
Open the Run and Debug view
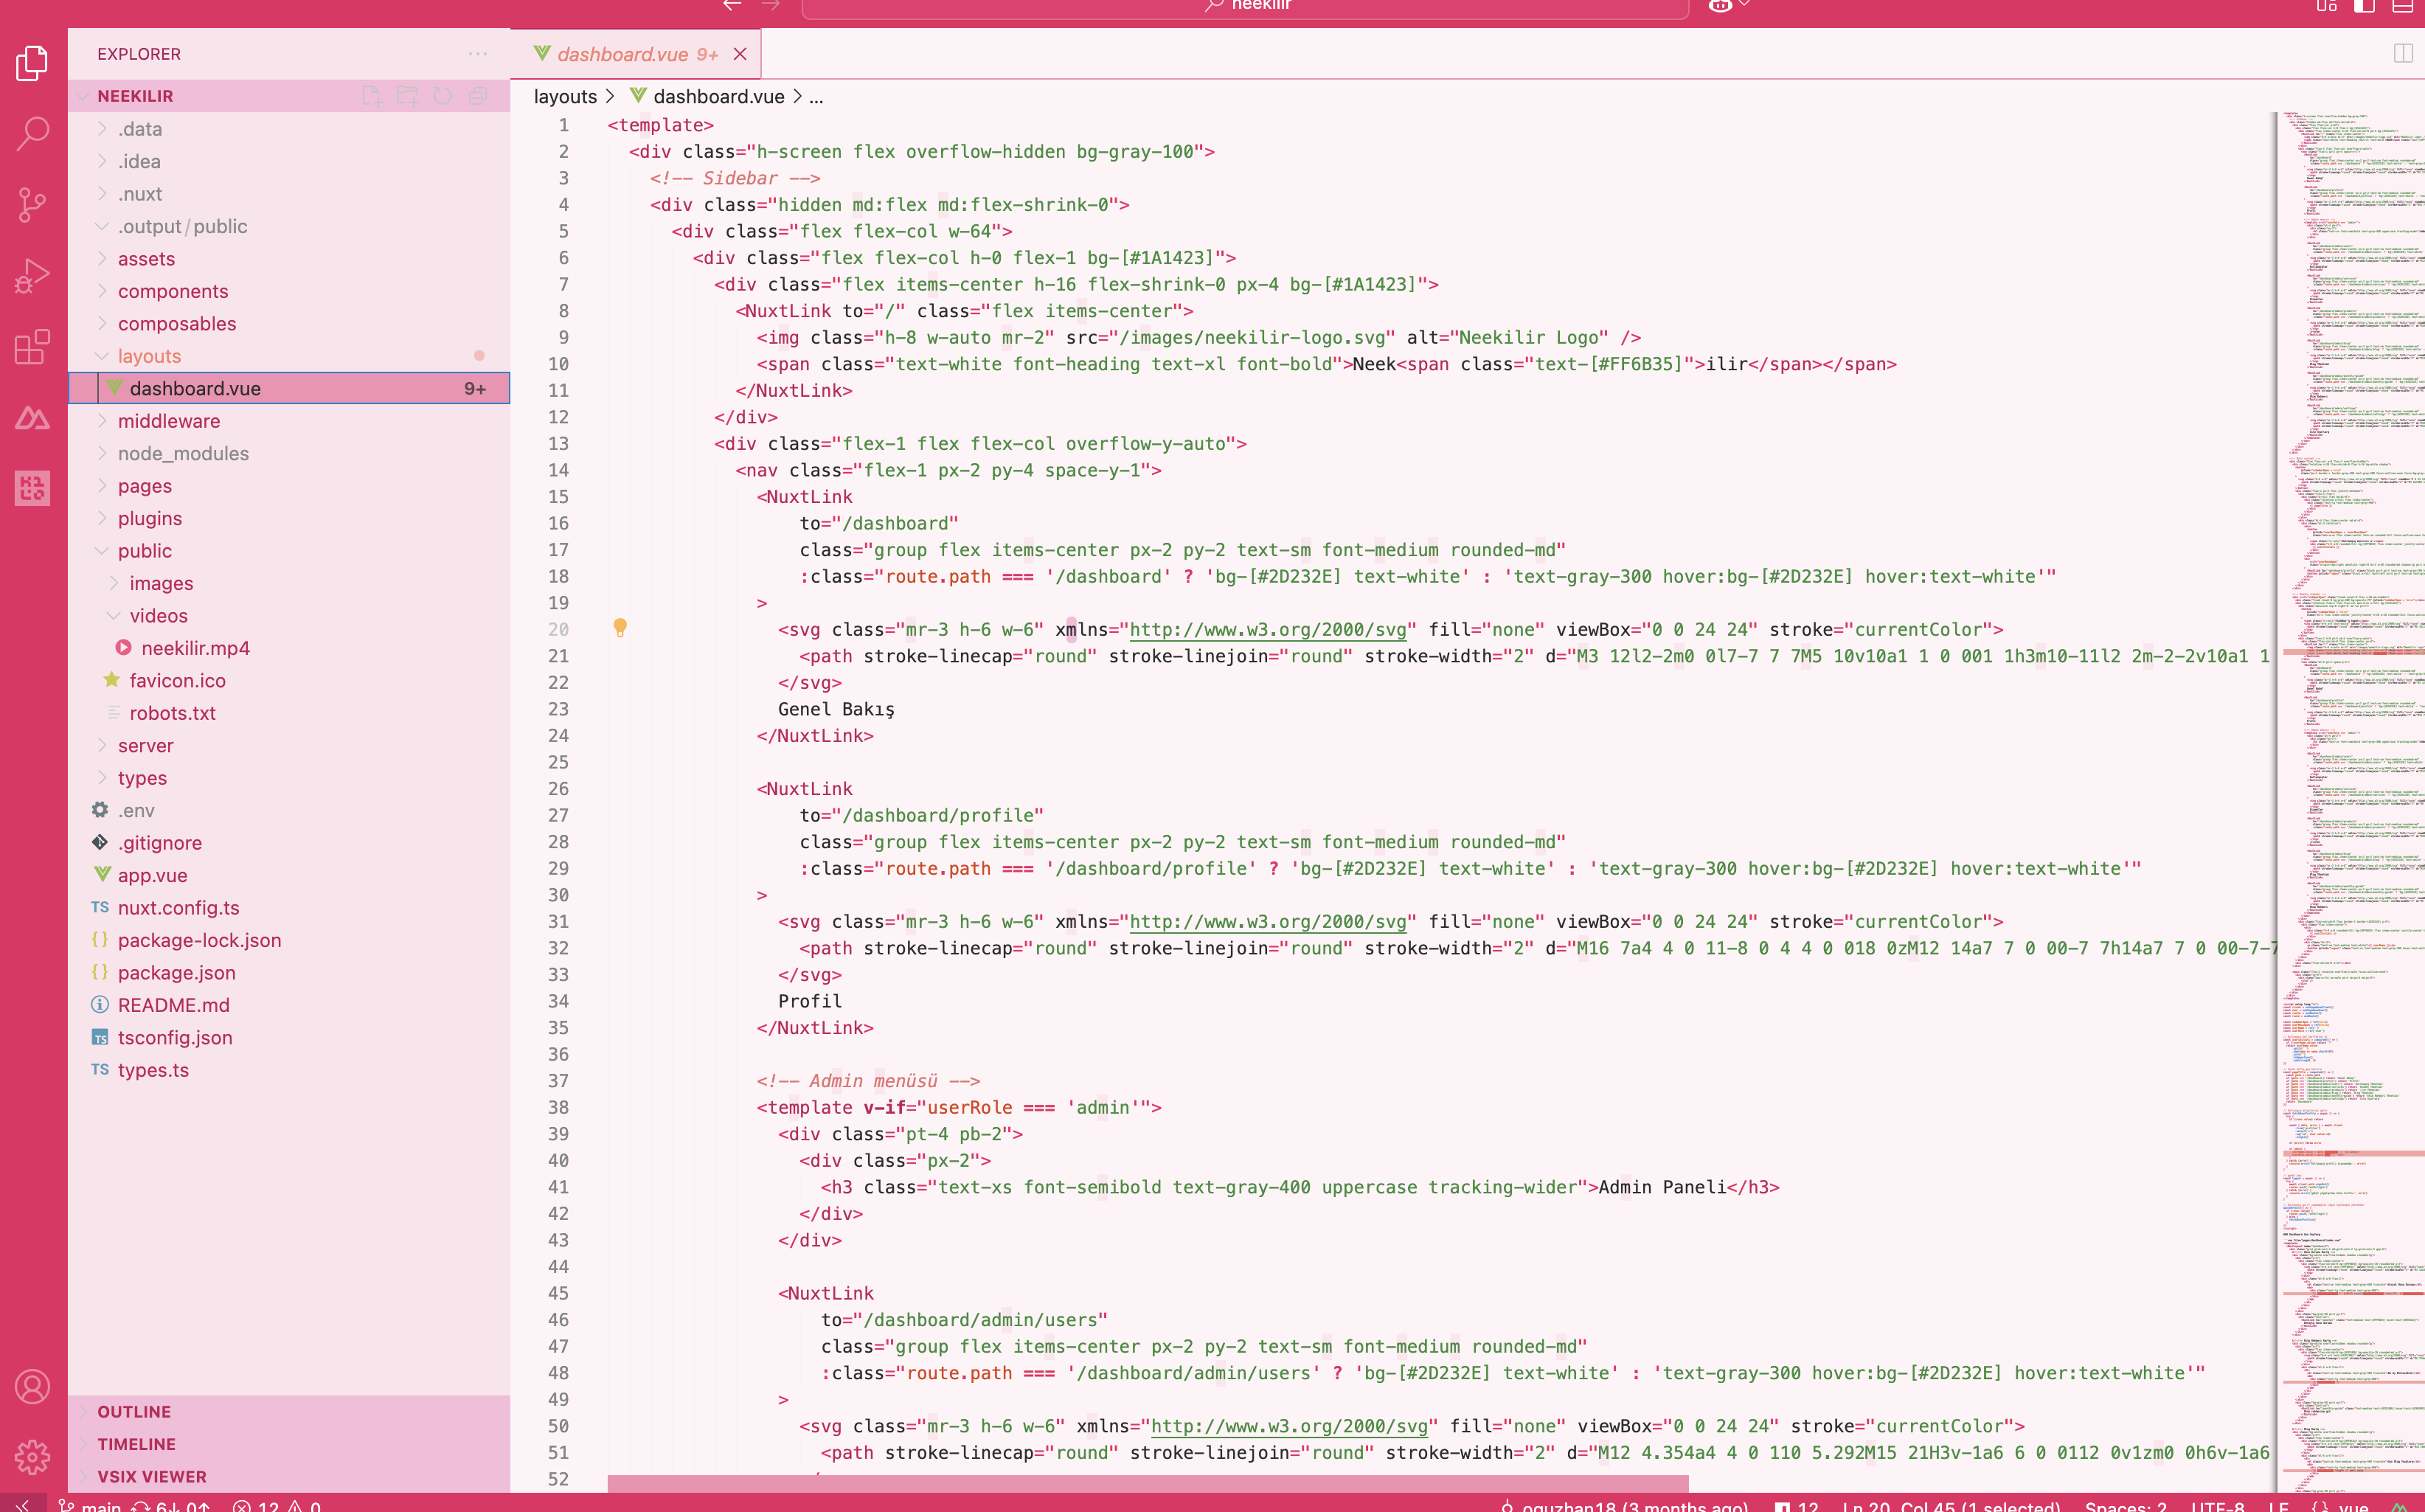pos(32,275)
